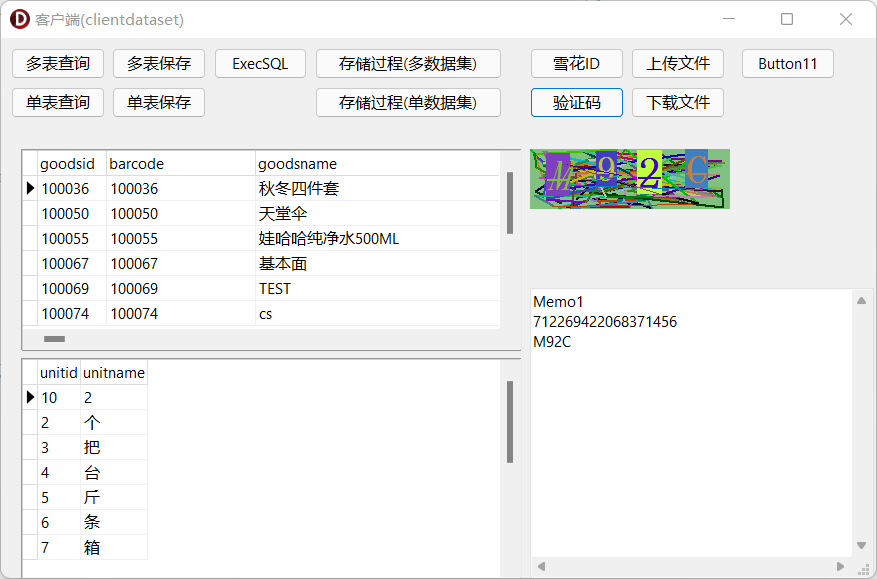Open the 上传文件 button
Image resolution: width=877 pixels, height=579 pixels.
point(678,64)
